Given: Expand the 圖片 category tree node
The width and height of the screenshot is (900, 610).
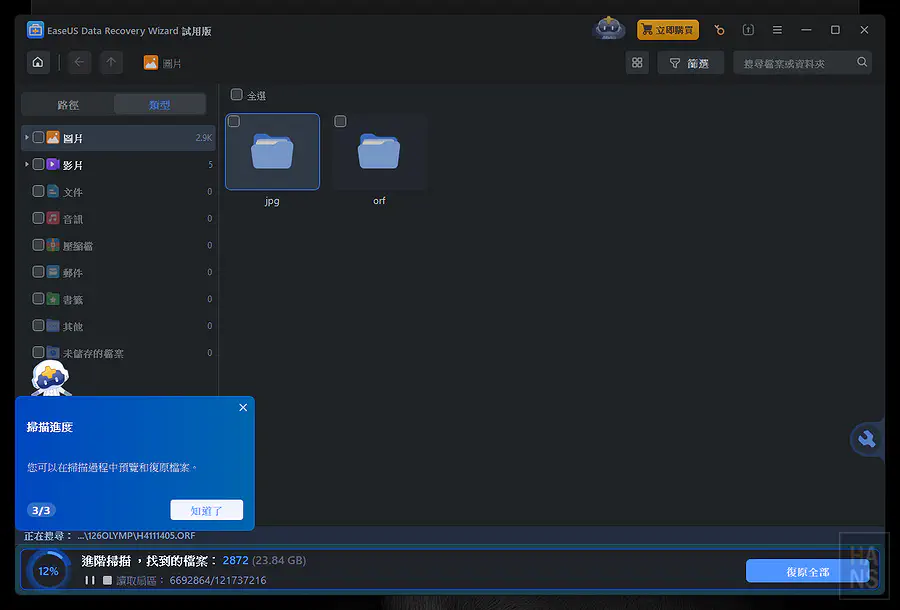Looking at the screenshot, I should pyautogui.click(x=26, y=137).
